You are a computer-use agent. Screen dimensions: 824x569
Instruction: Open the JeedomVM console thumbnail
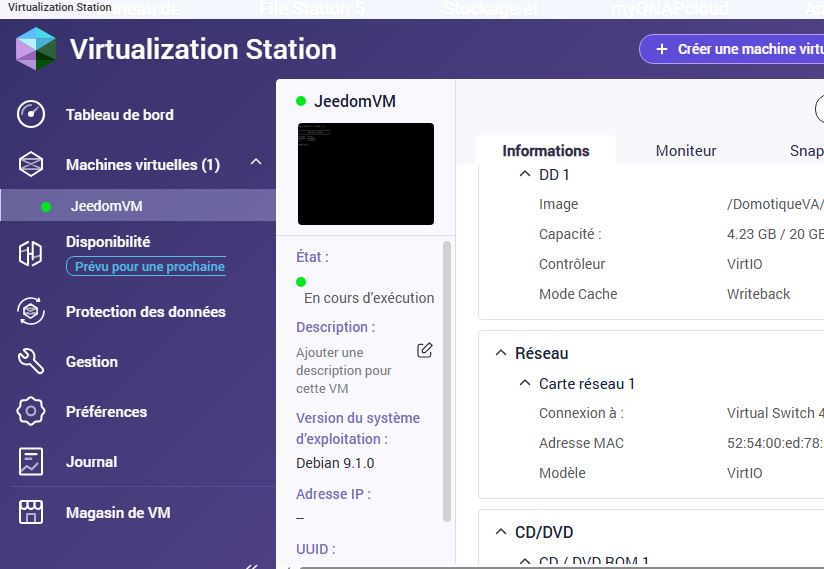366,174
